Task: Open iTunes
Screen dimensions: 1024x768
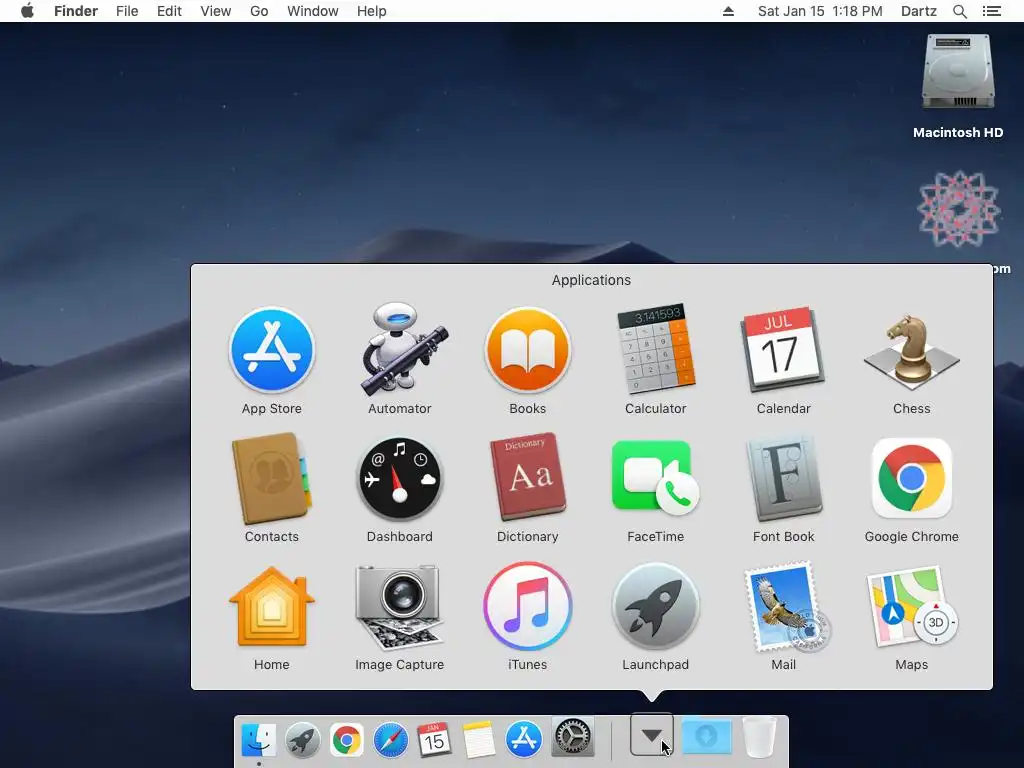Action: (x=528, y=606)
